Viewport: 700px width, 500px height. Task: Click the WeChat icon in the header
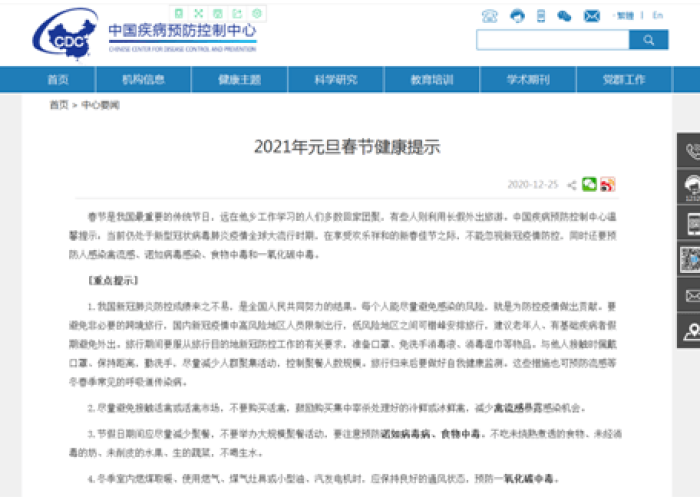[x=564, y=16]
